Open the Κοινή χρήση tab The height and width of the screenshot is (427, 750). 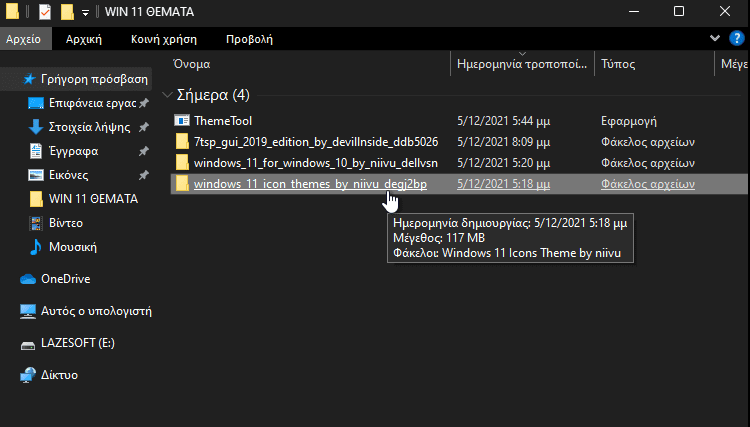164,39
